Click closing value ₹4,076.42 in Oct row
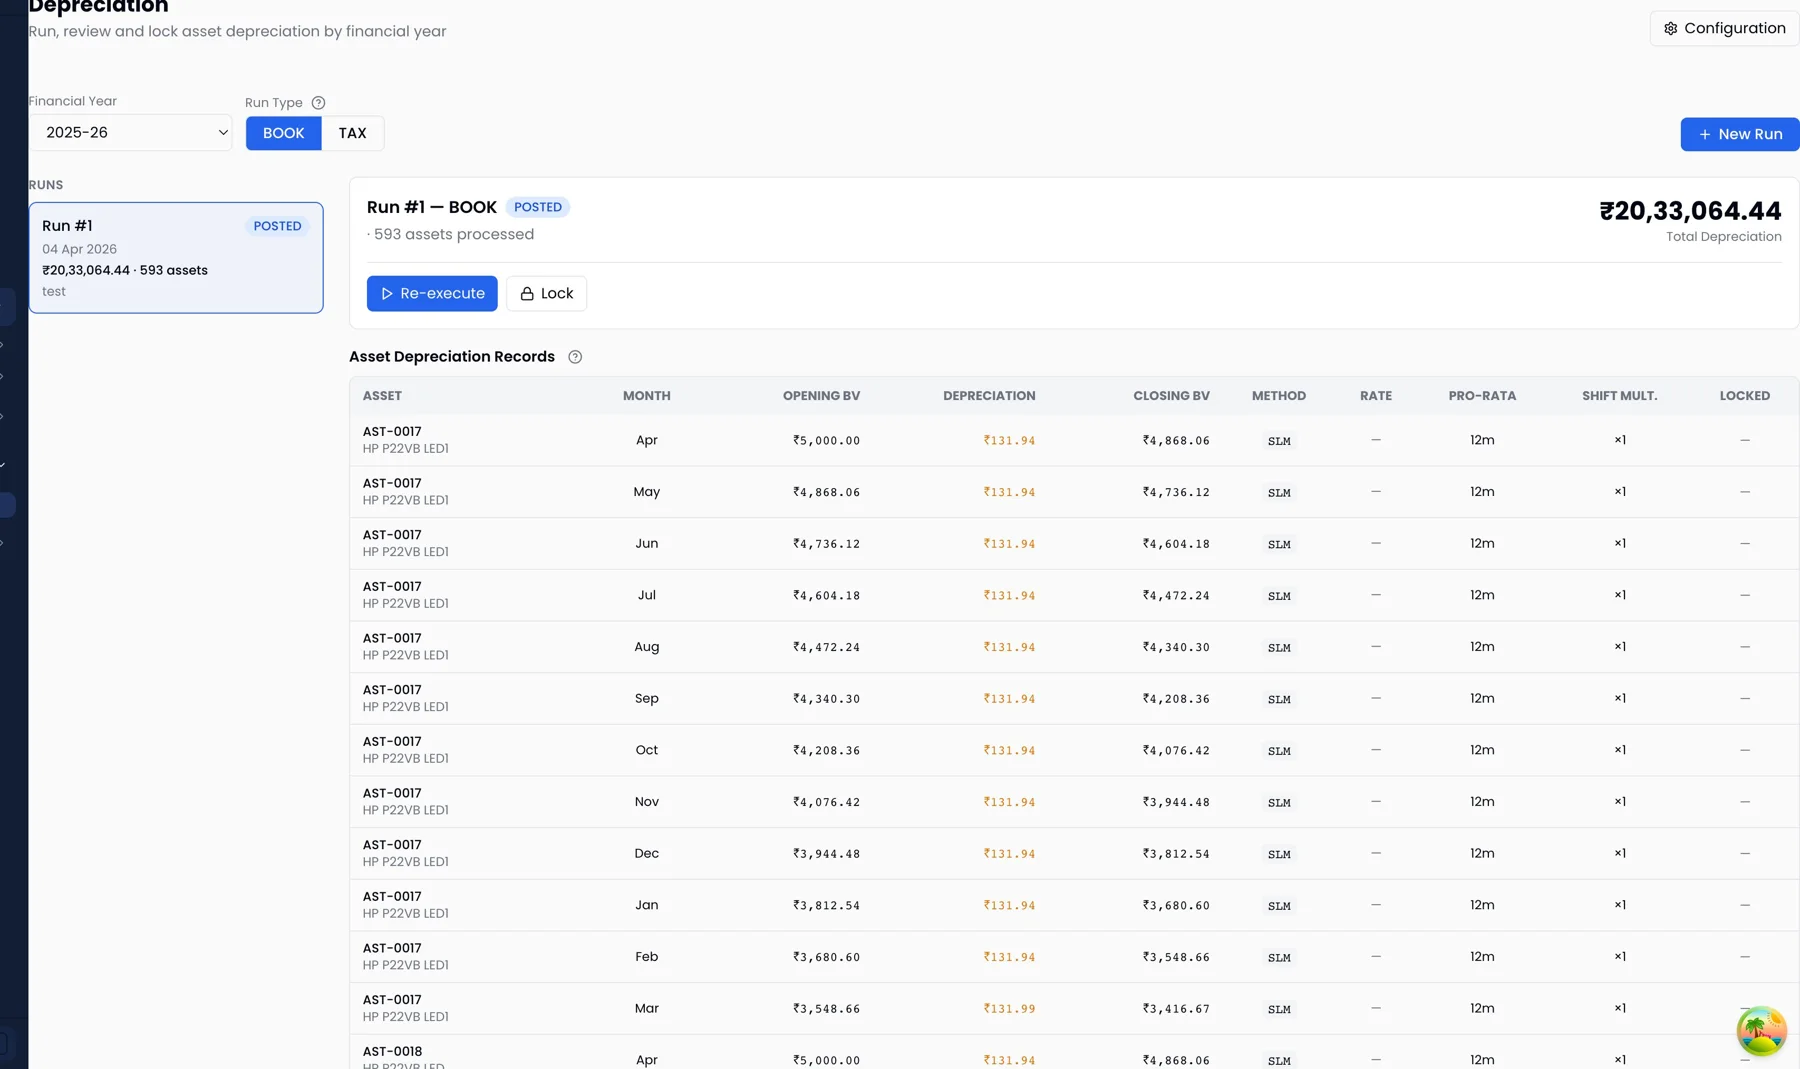 click(x=1176, y=751)
